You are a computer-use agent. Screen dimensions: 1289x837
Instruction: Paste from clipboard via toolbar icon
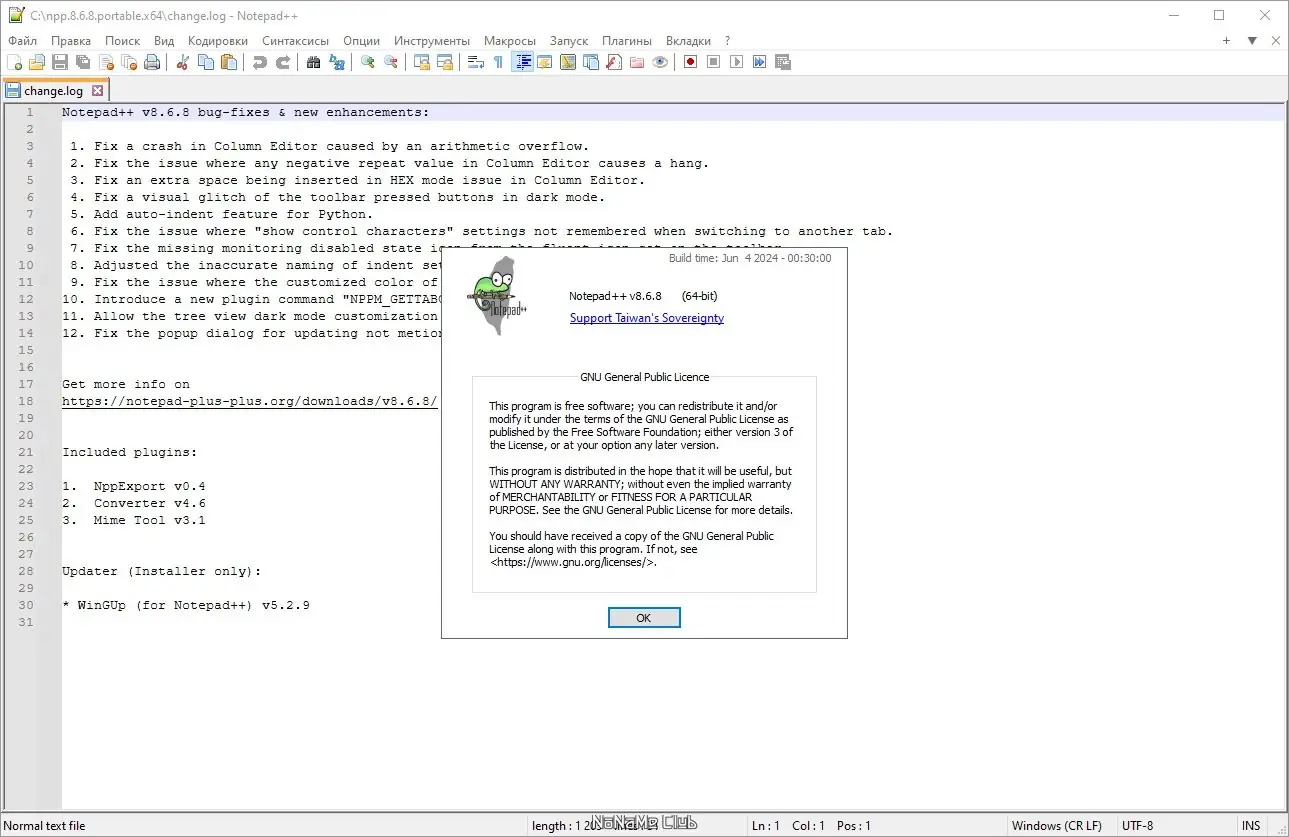coord(229,62)
